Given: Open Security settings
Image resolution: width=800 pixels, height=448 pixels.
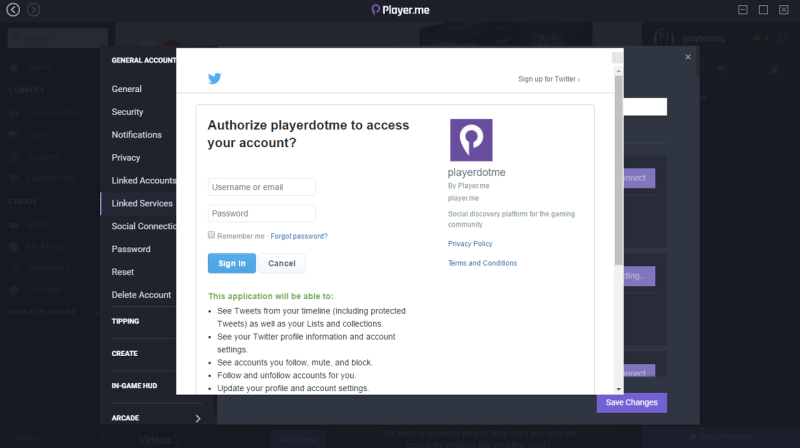Looking at the screenshot, I should 128,112.
